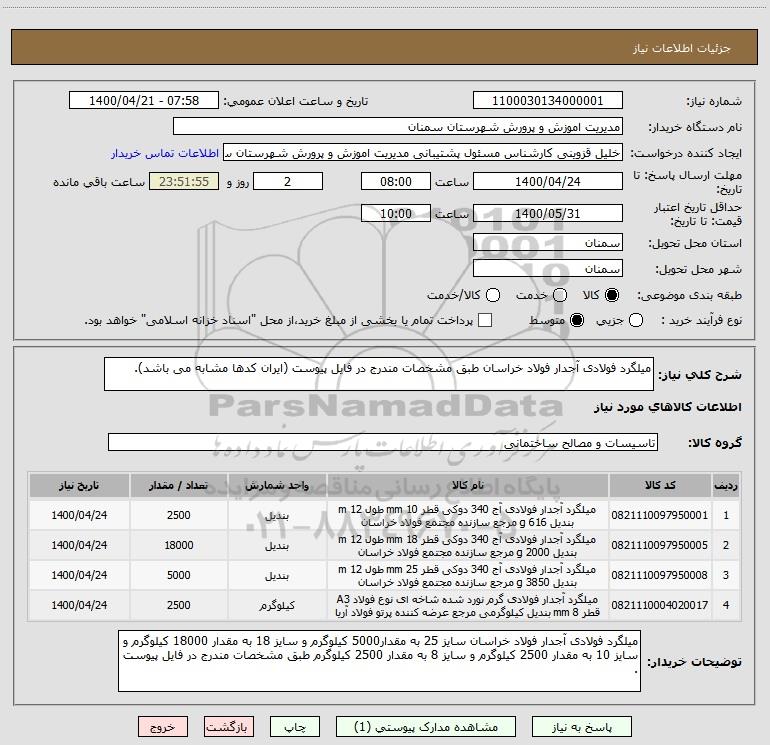Screen dimensions: 770x745
Task: Click the پاسخ به نیاز button
Action: coord(581,727)
